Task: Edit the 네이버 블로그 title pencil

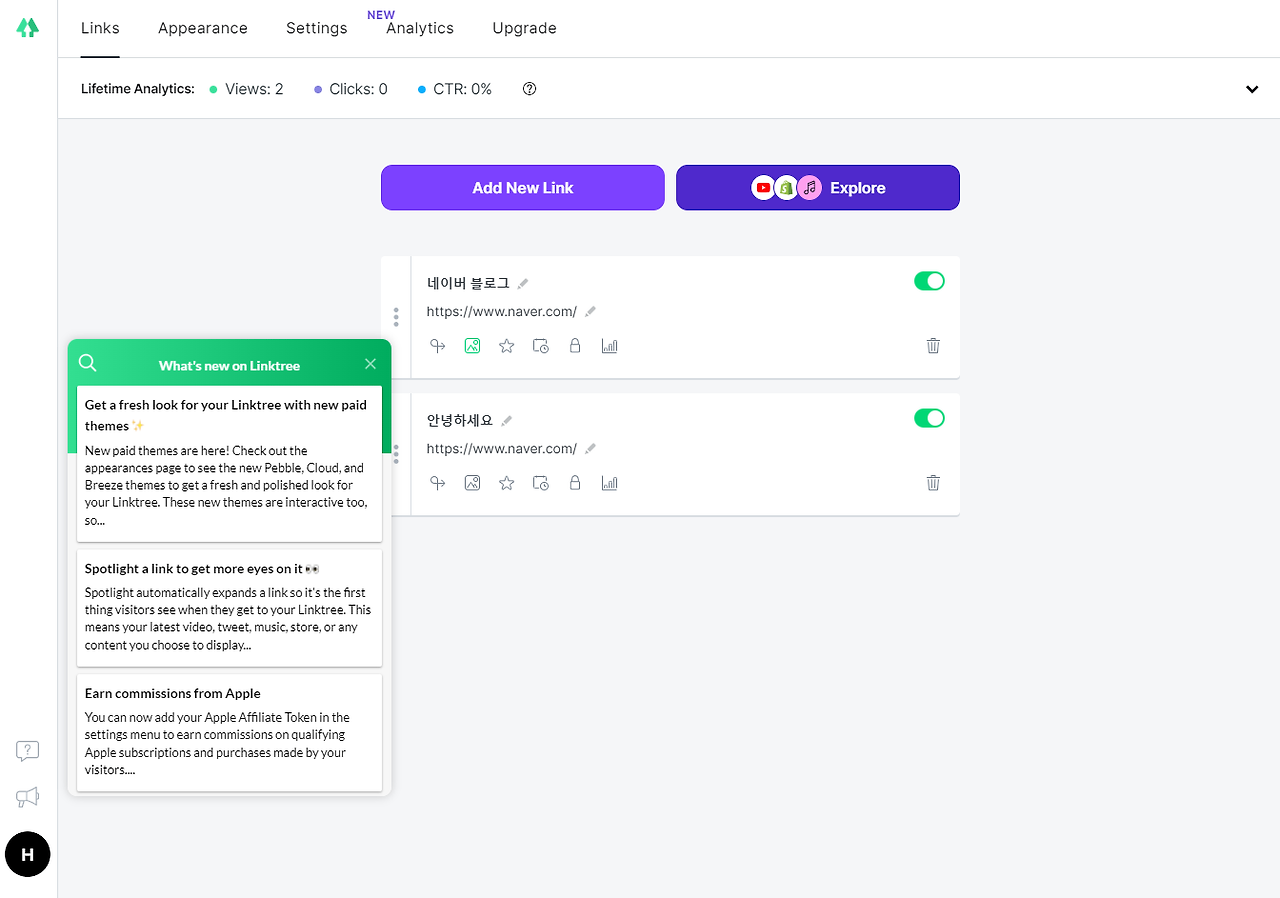Action: click(x=523, y=284)
